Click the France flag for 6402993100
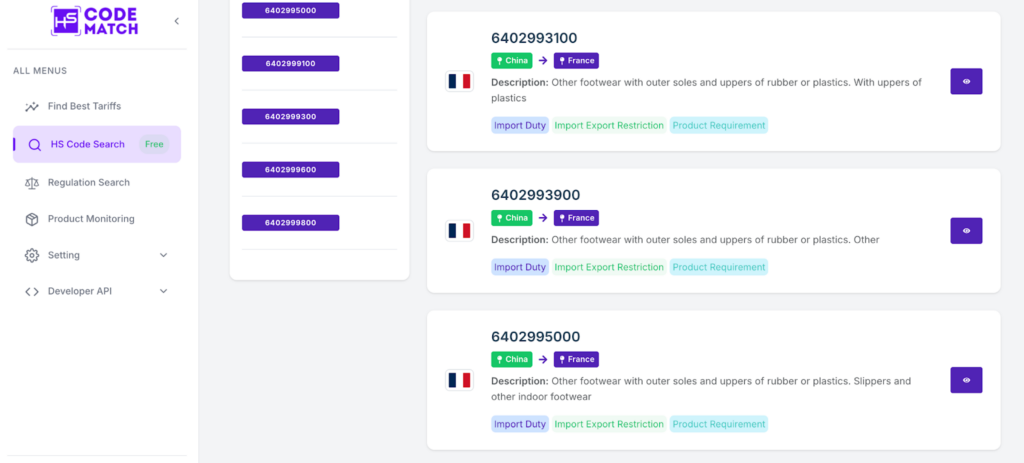 (459, 82)
